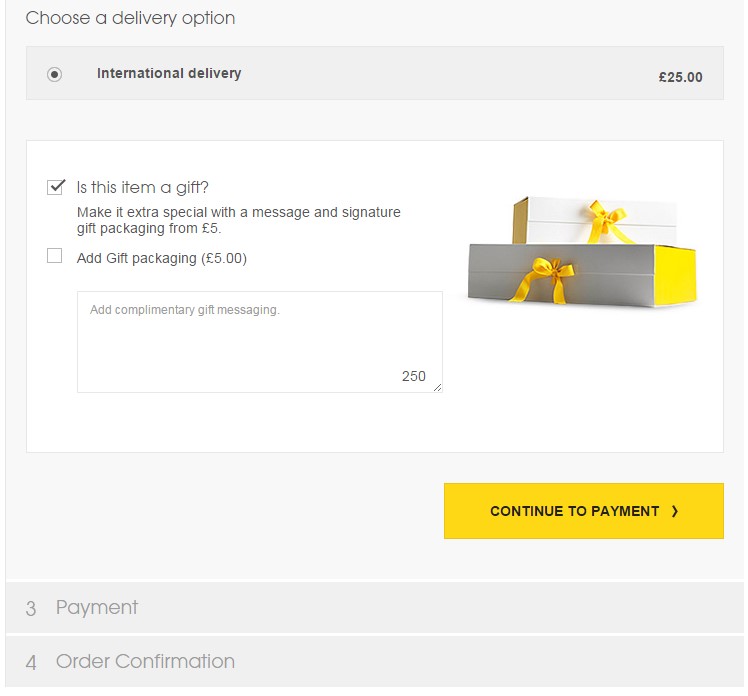Click the 'Add Gift packaging (£5.00)' label
This screenshot has width=748, height=696.
pyautogui.click(x=162, y=258)
